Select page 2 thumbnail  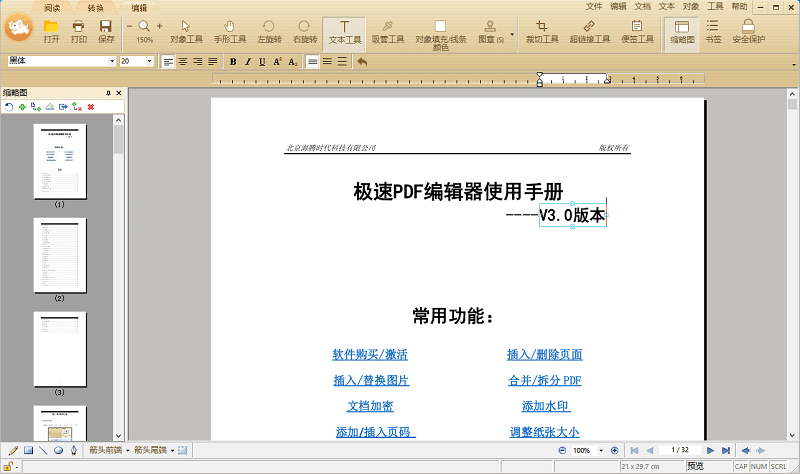pos(59,254)
